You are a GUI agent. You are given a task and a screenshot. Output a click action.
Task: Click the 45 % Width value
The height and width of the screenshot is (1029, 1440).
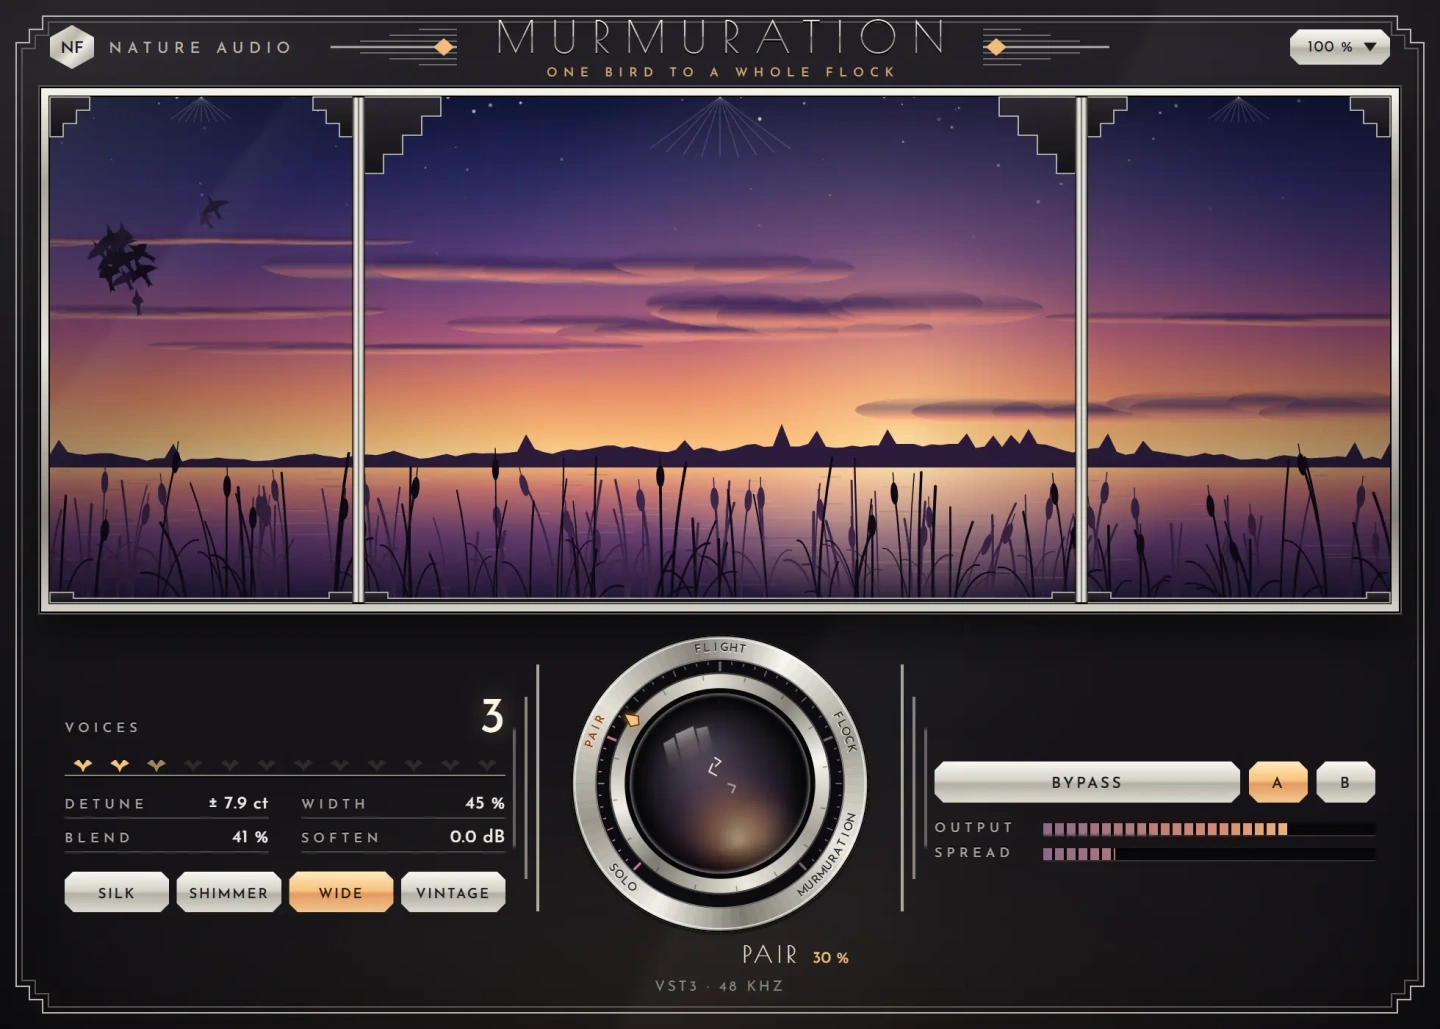pos(485,803)
